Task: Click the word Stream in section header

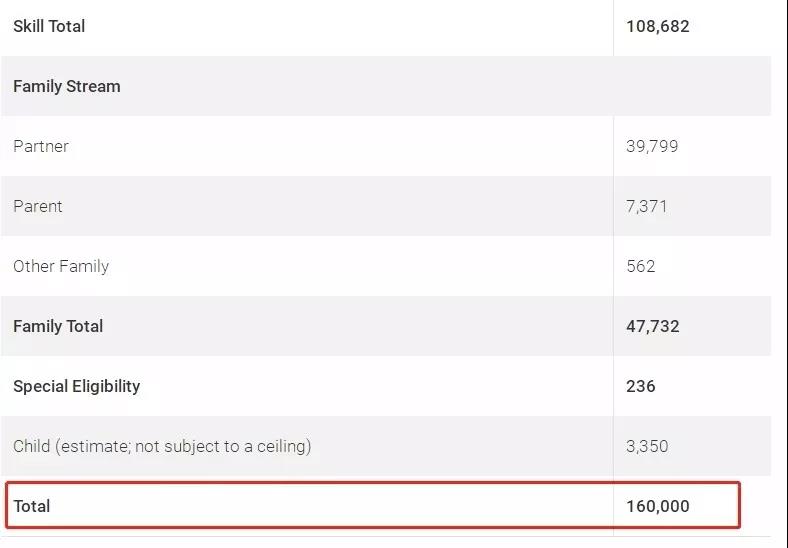Action: [x=93, y=86]
